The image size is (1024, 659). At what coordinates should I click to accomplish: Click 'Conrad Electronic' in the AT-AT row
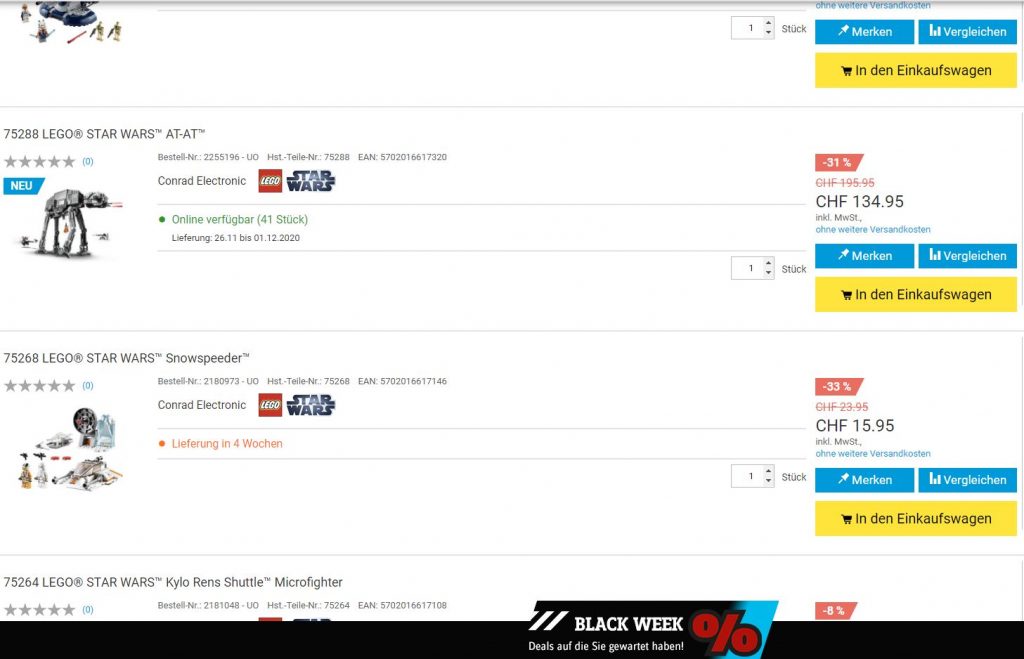pyautogui.click(x=202, y=181)
